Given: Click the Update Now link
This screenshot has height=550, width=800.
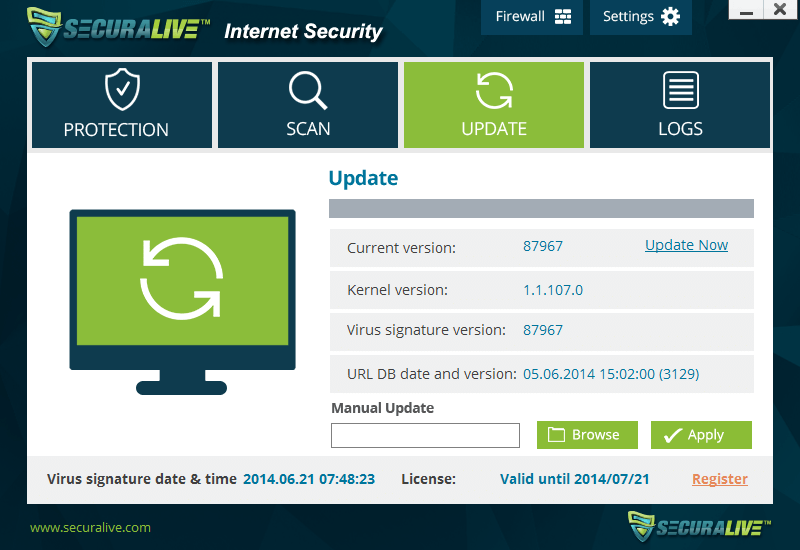Looking at the screenshot, I should pos(686,245).
